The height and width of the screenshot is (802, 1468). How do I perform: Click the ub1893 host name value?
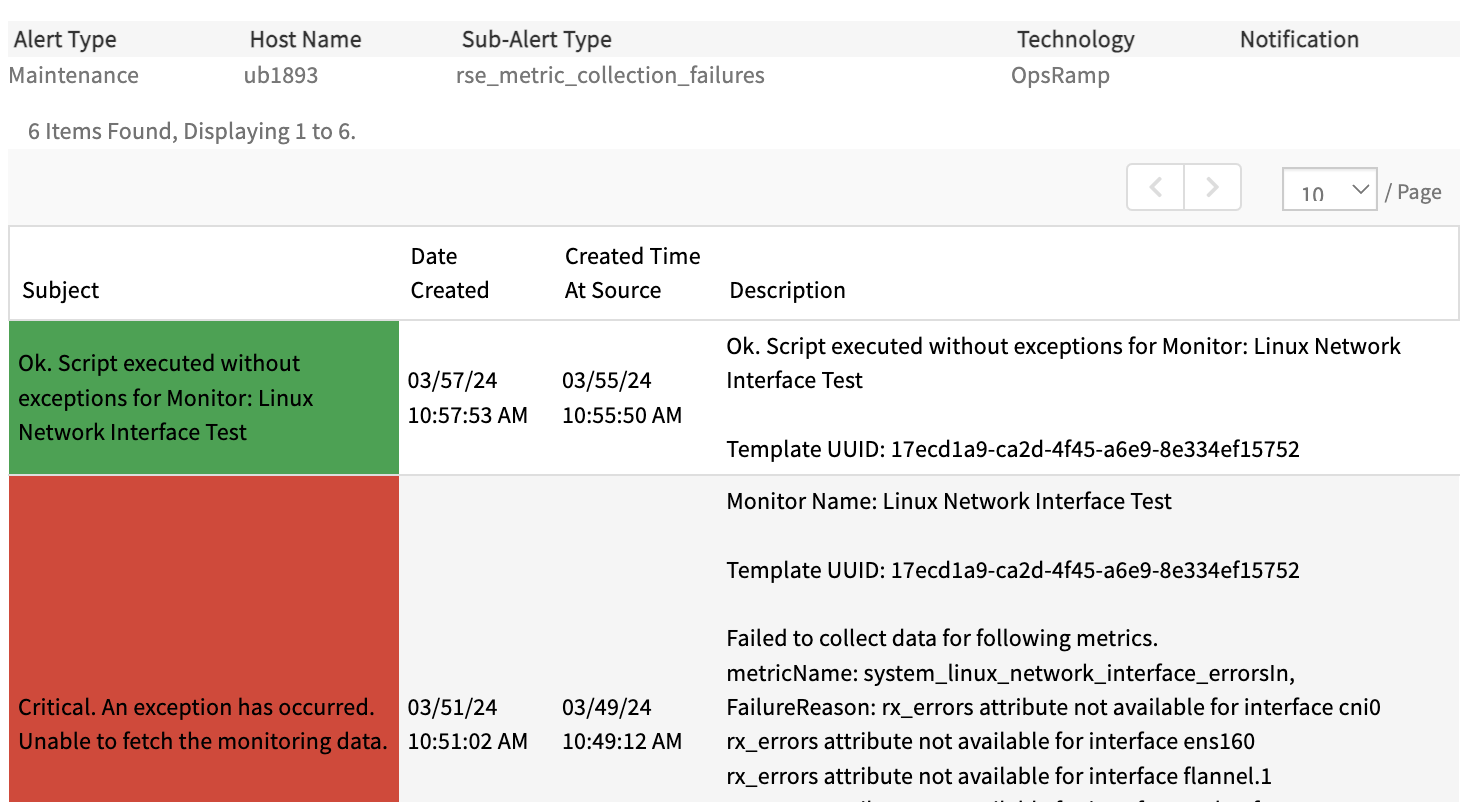[x=281, y=75]
